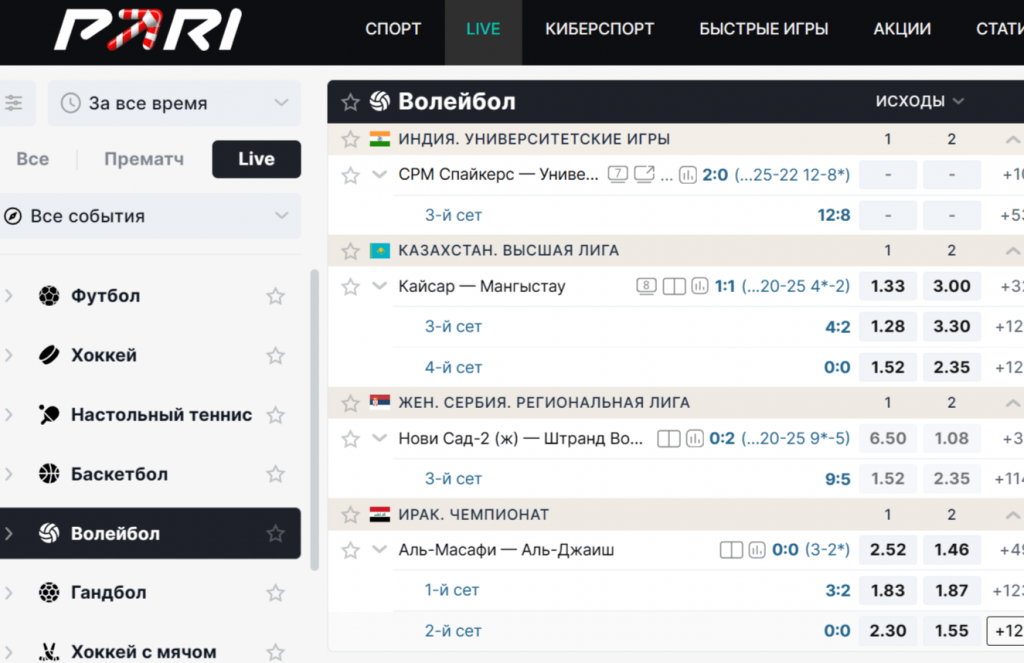Open the За все время time dropdown
Screen dimensions: 1024x663
pyautogui.click(x=174, y=103)
